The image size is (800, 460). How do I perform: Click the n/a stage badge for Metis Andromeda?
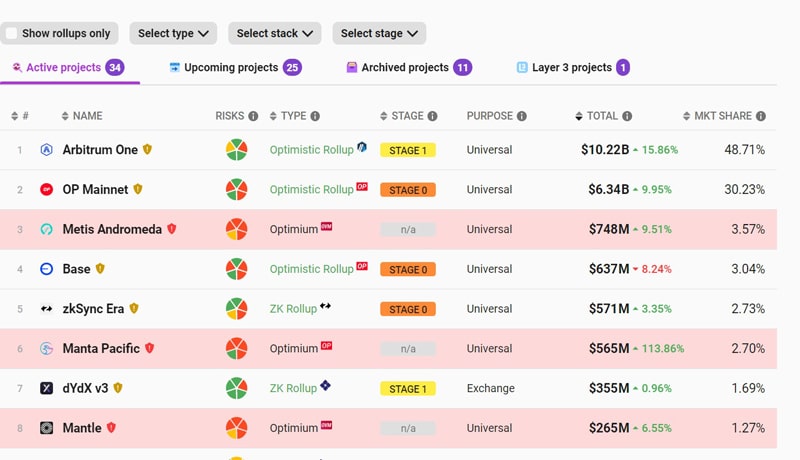pyautogui.click(x=408, y=230)
